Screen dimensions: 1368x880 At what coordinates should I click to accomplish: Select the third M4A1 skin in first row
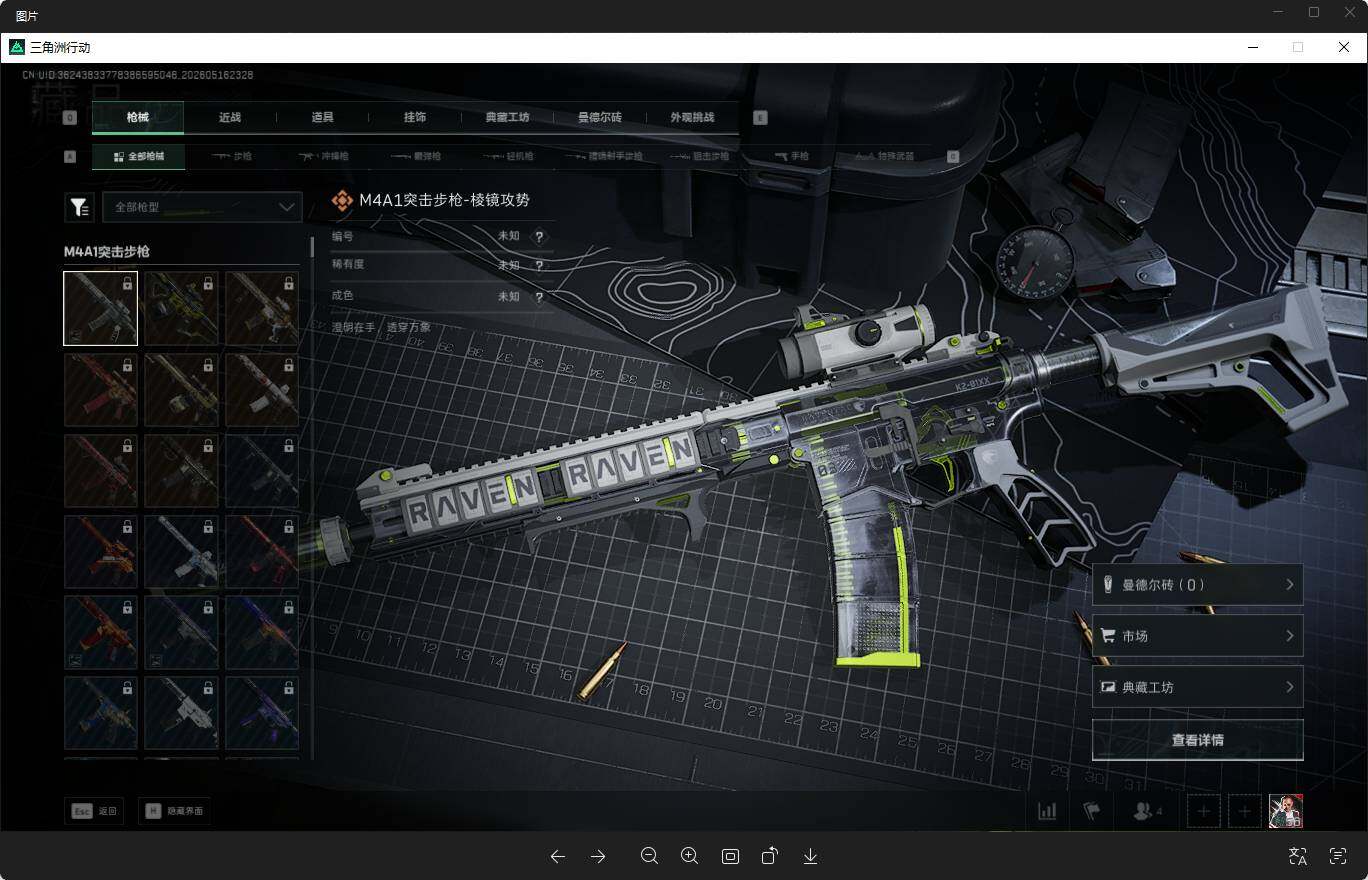click(262, 308)
